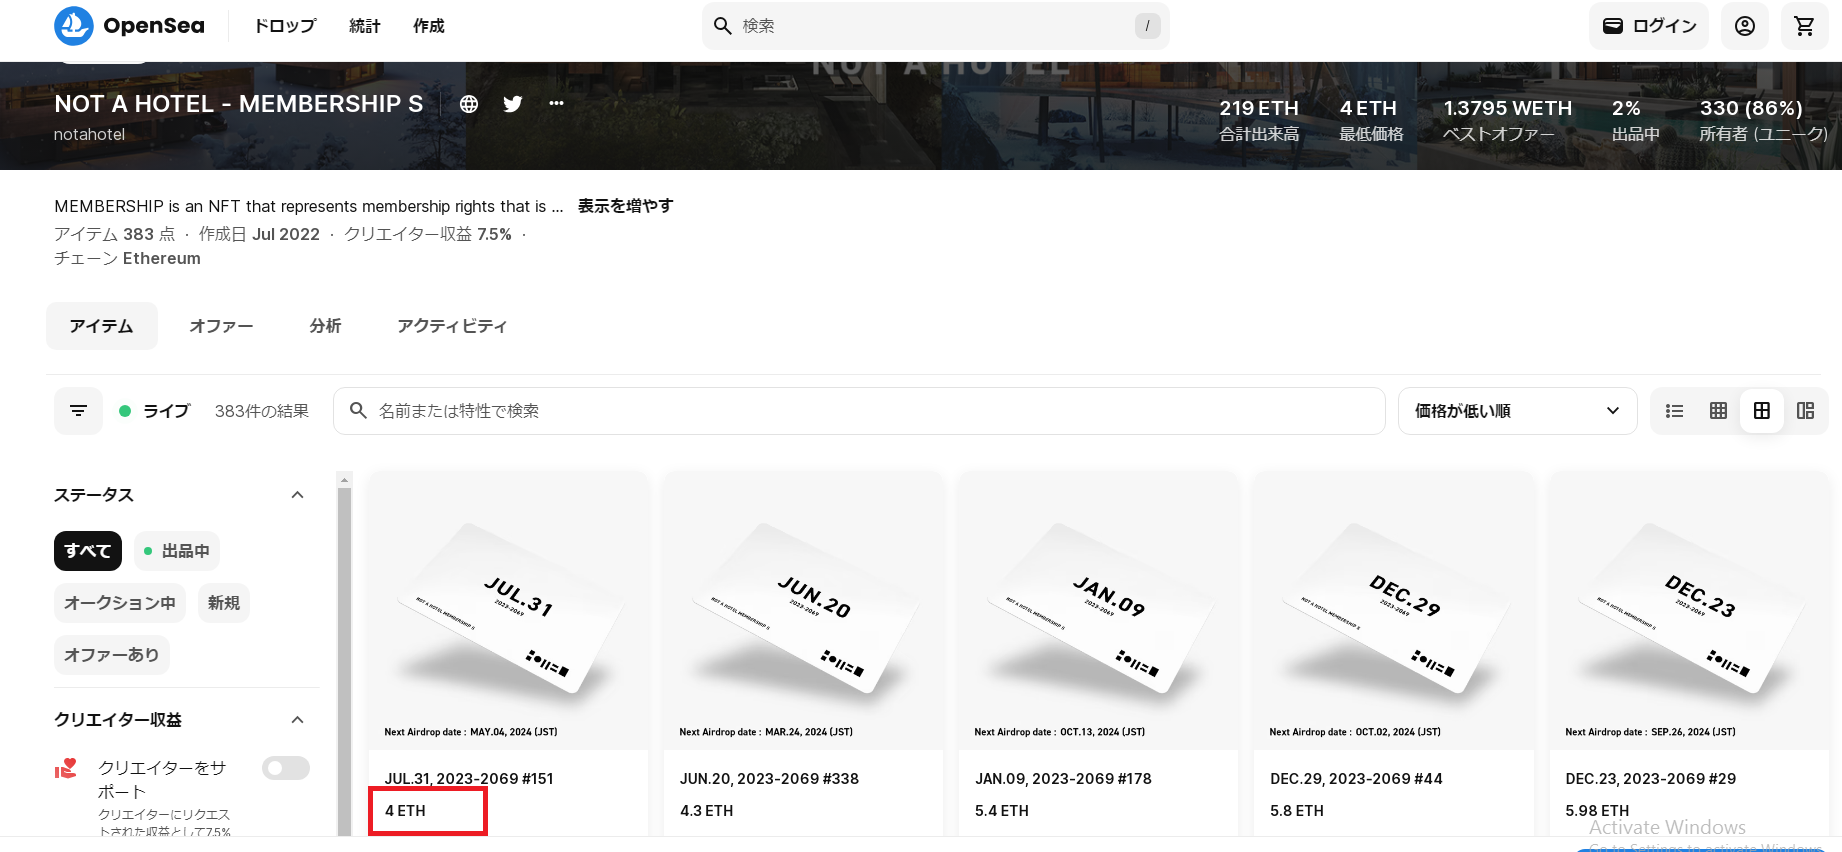1842x852 pixels.
Task: Select the すべて status filter
Action: click(x=88, y=551)
